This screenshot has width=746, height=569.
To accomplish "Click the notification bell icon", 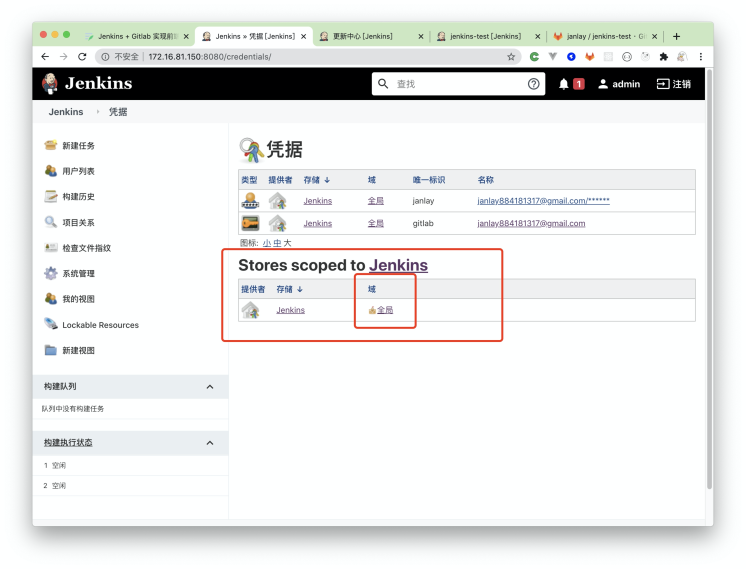I will (x=564, y=84).
